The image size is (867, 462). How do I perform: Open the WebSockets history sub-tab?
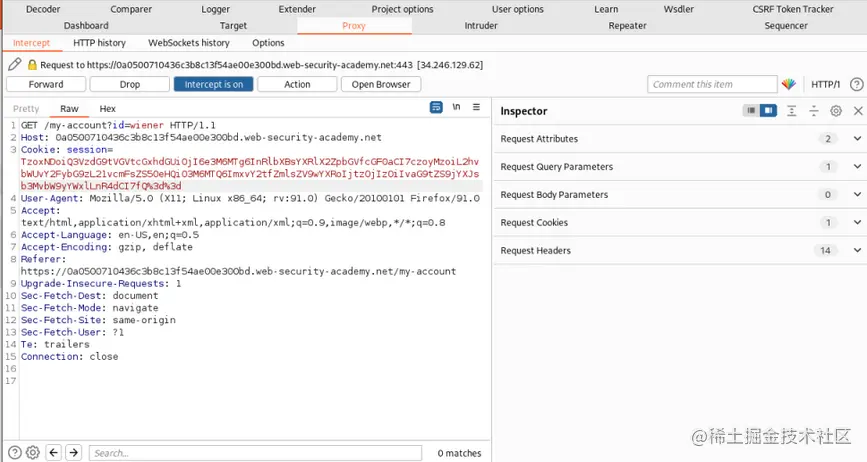[189, 43]
